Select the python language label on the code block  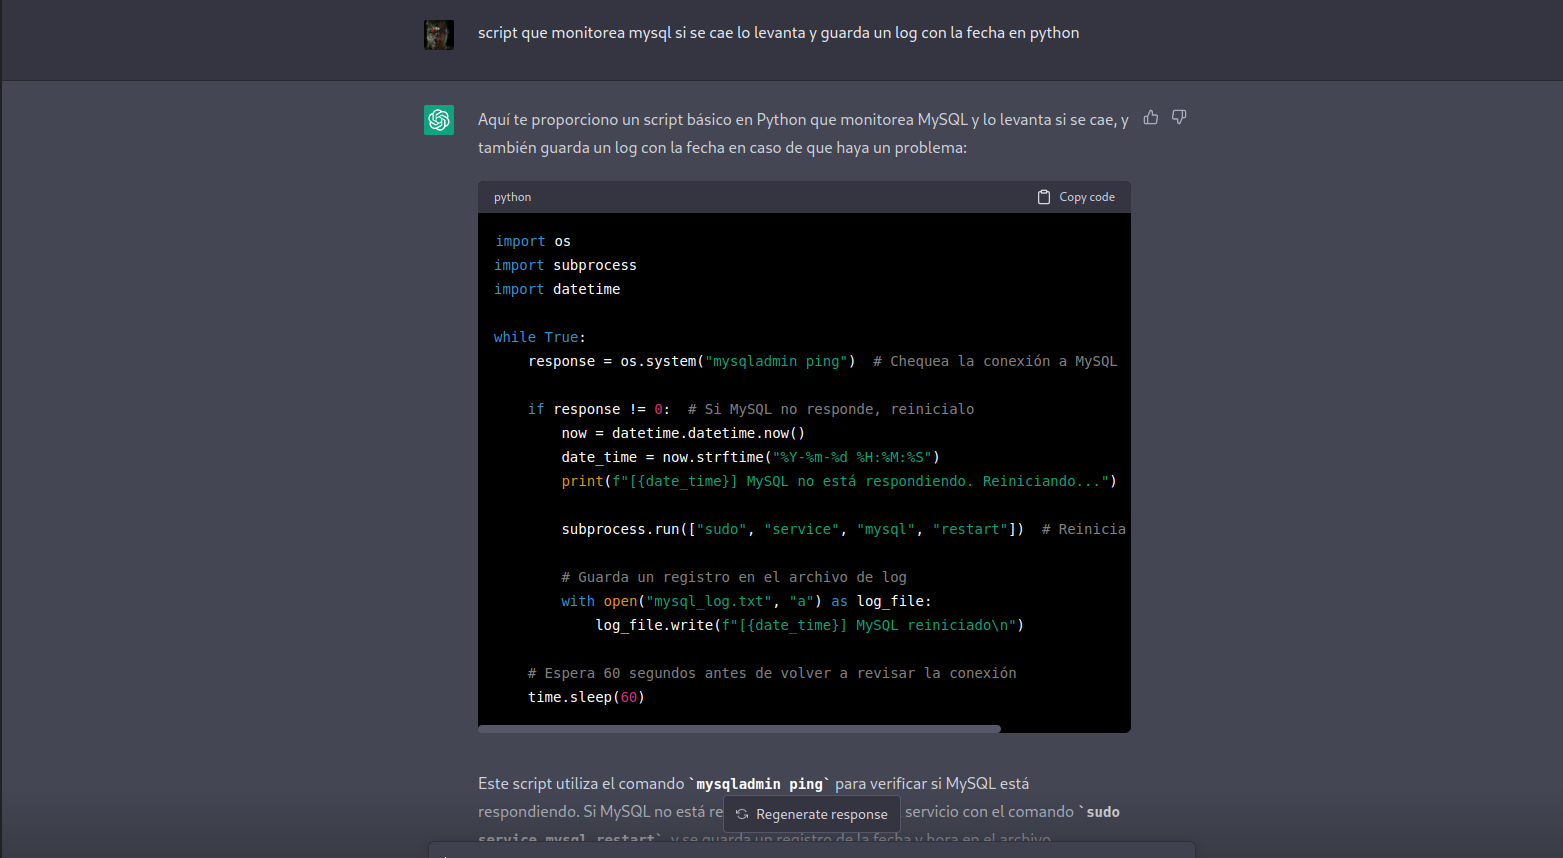tap(512, 197)
